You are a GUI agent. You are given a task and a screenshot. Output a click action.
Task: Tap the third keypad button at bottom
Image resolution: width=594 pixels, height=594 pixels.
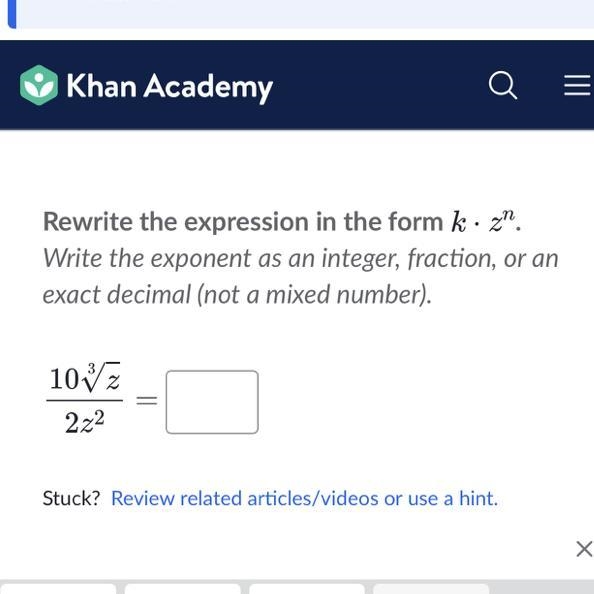click(307, 589)
